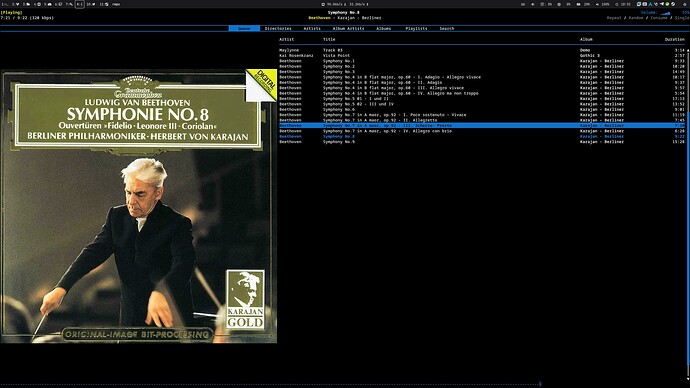Click the Beethoven Symphonie No. 8 album cover
The width and height of the screenshot is (690, 388).
[x=139, y=206]
